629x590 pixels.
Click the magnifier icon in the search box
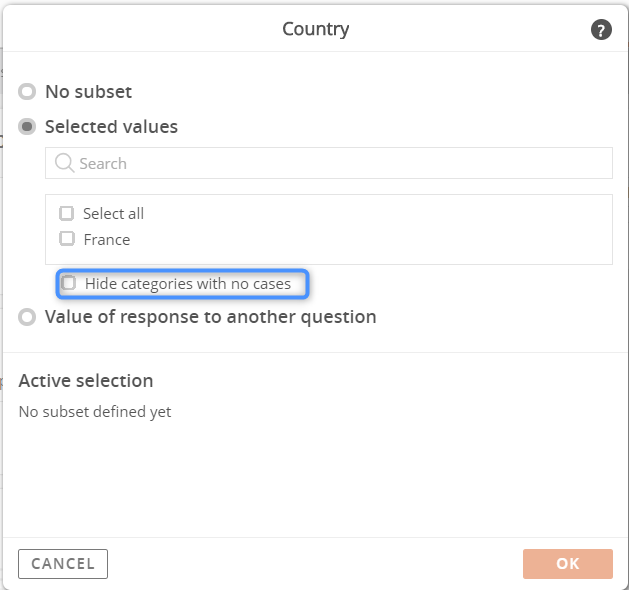64,163
